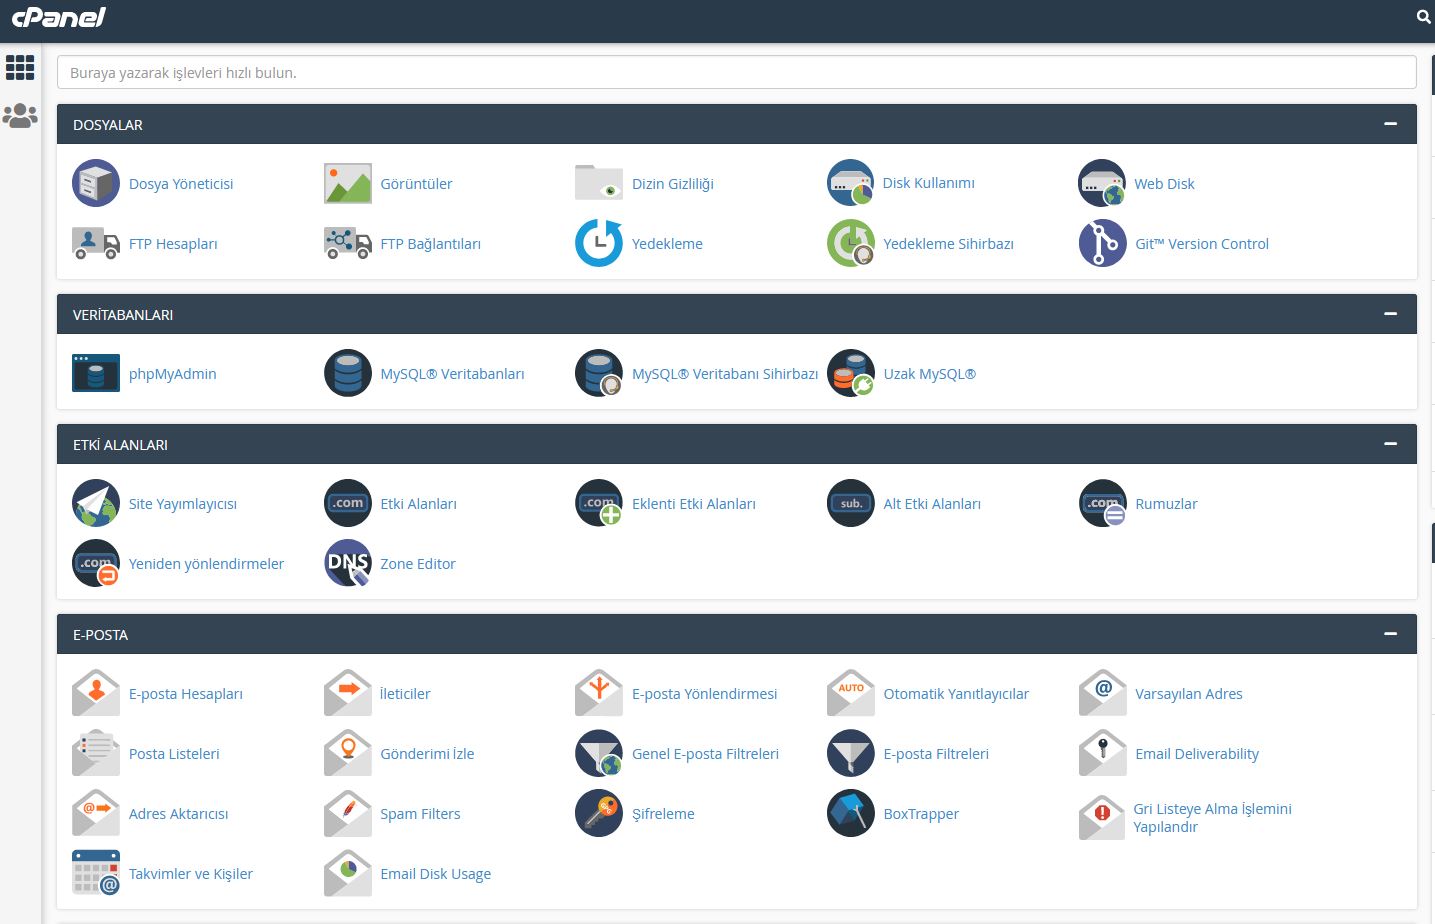Open the Zone Editor DNS icon
The width and height of the screenshot is (1435, 924).
pyautogui.click(x=348, y=563)
